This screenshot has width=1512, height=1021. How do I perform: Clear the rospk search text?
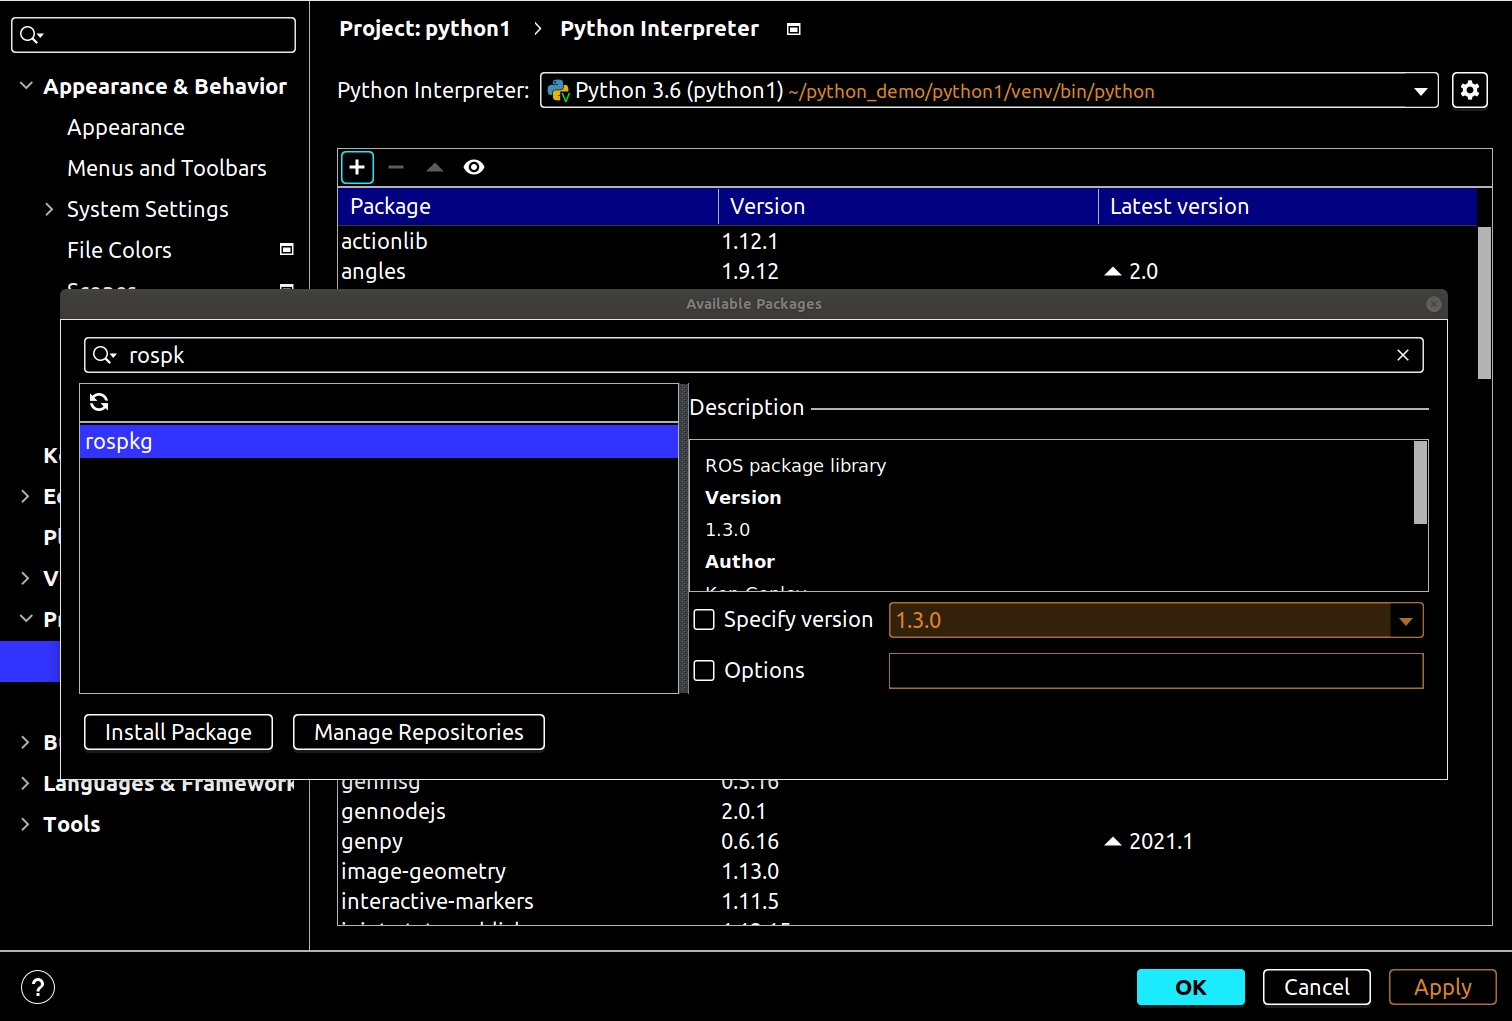coord(1403,355)
